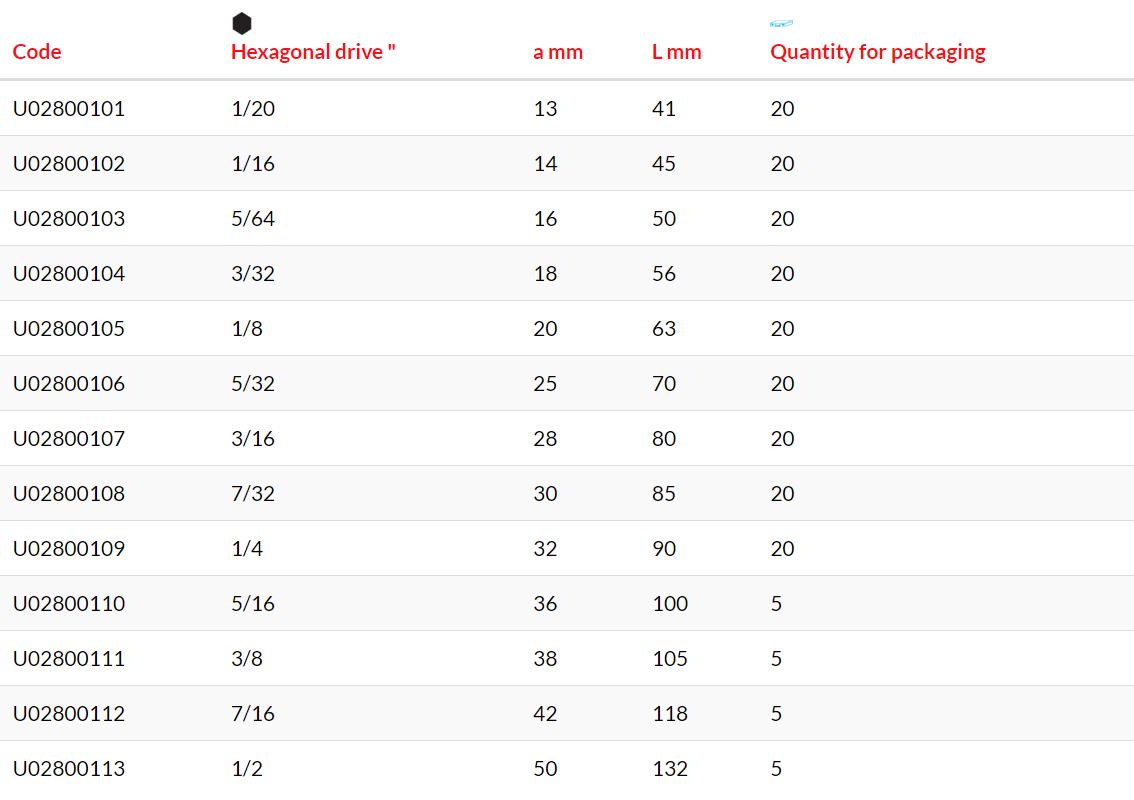The image size is (1134, 800).
Task: Click the 7/16 hexagonal drive value
Action: 253,713
